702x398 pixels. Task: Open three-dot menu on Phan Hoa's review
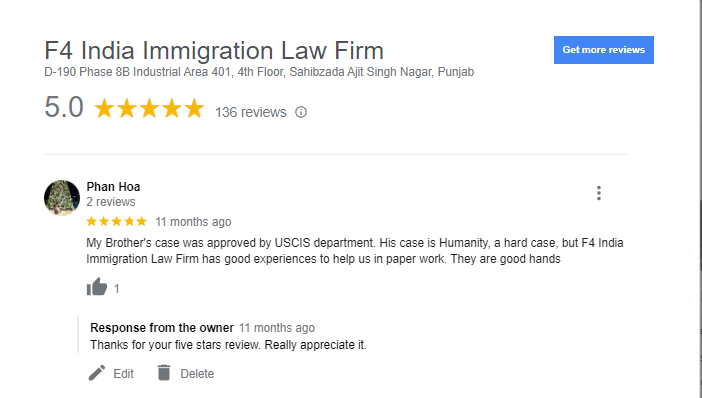pyautogui.click(x=599, y=193)
